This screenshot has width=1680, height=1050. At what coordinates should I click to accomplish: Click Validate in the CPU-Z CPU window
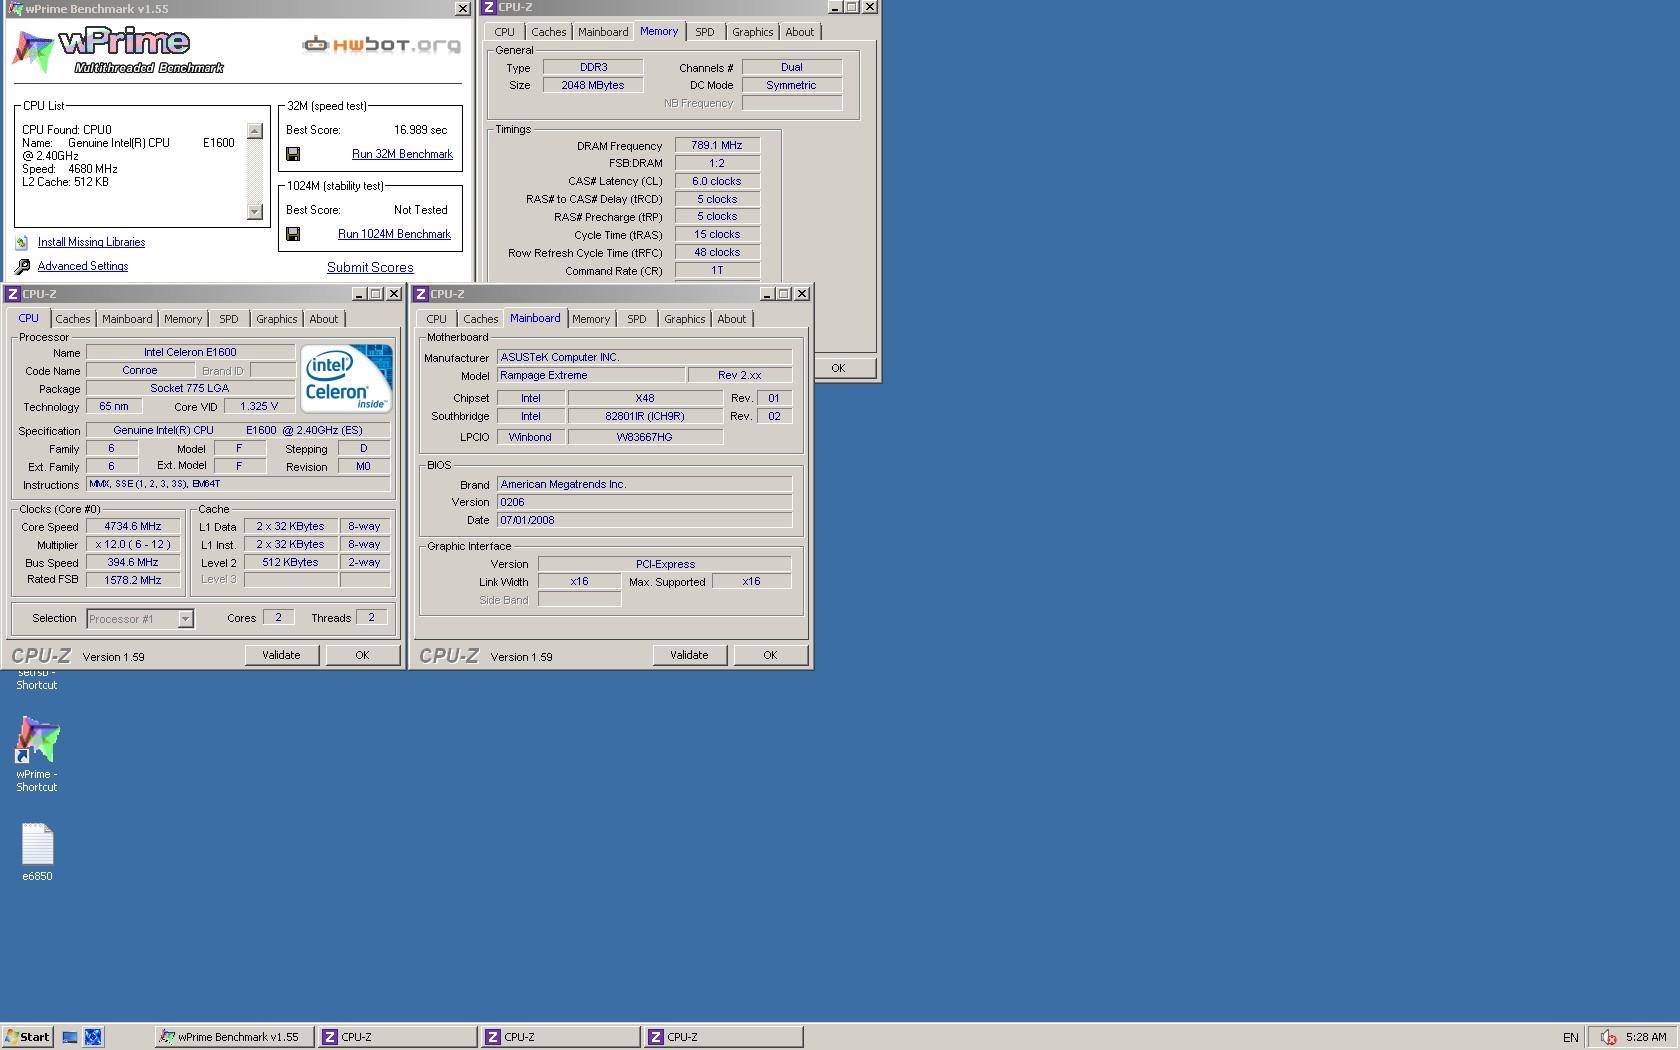coord(281,655)
